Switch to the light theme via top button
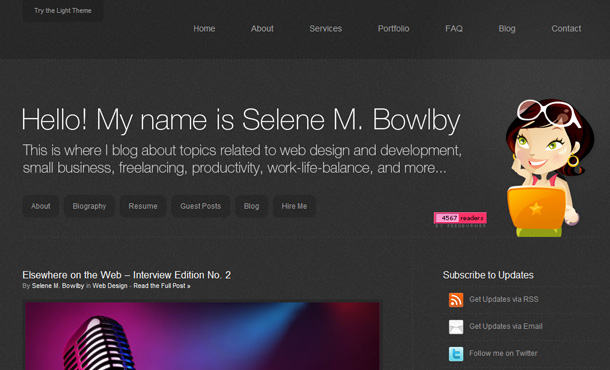The width and height of the screenshot is (610, 370). click(x=63, y=11)
